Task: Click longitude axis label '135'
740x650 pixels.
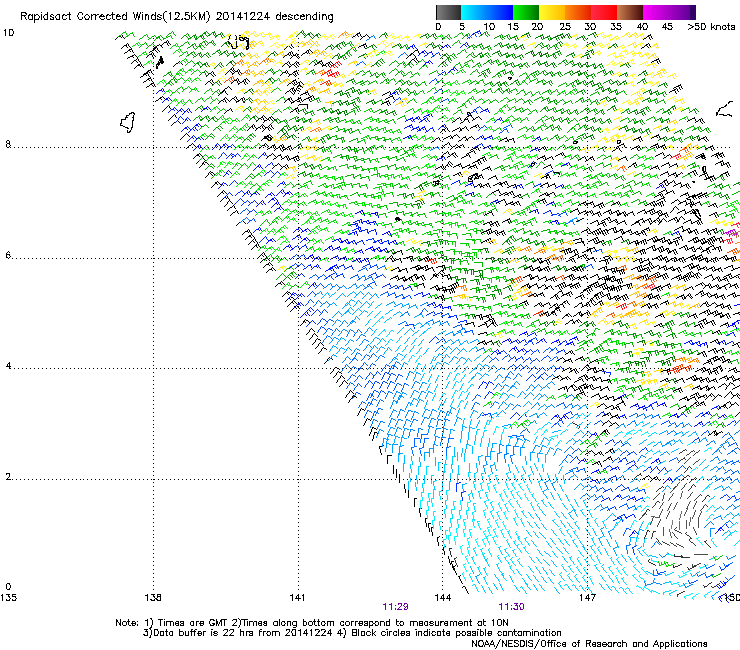Action: tap(8, 598)
